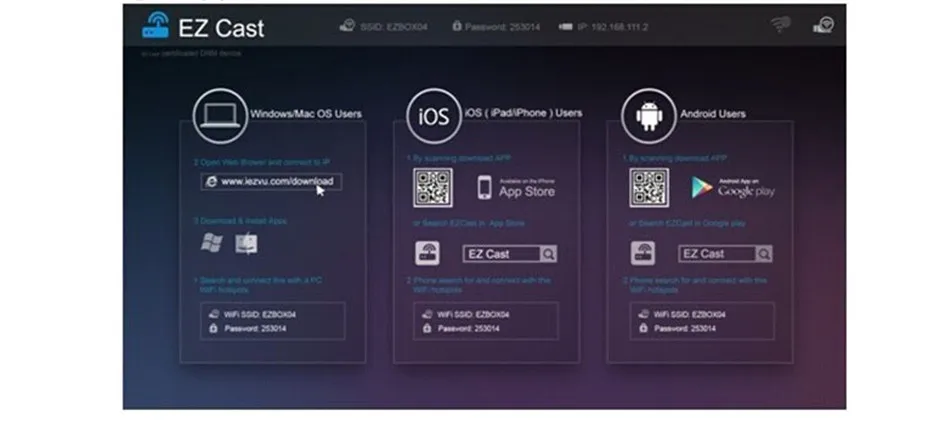
Task: Click the iOS circle icon
Action: (x=434, y=116)
